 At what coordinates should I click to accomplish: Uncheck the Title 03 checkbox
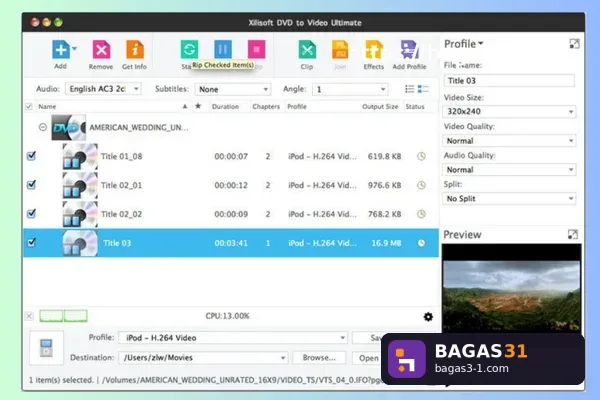coord(31,242)
